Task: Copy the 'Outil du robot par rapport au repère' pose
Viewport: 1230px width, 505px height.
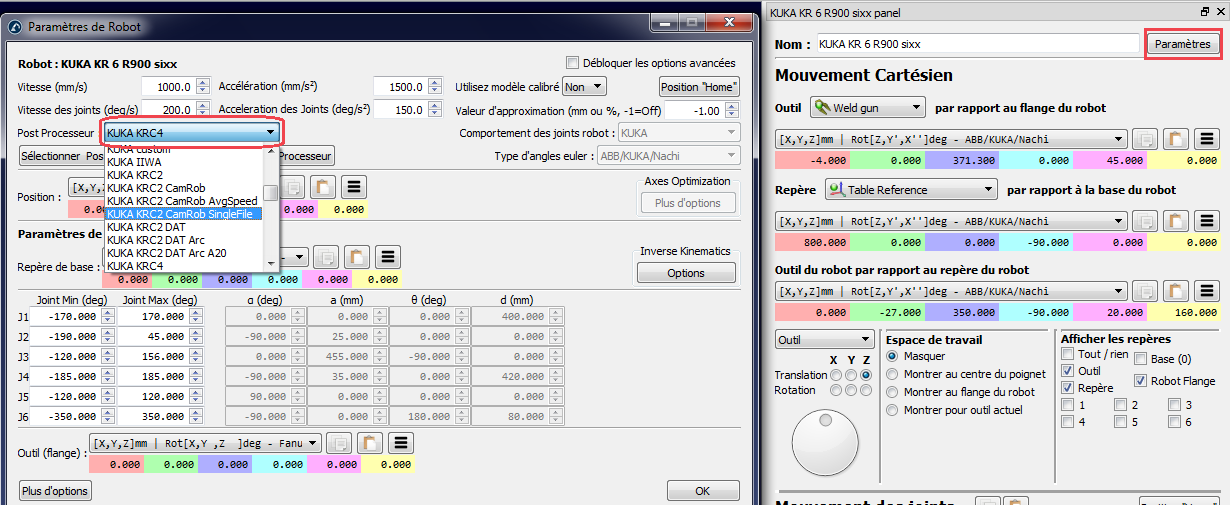Action: tap(1146, 292)
